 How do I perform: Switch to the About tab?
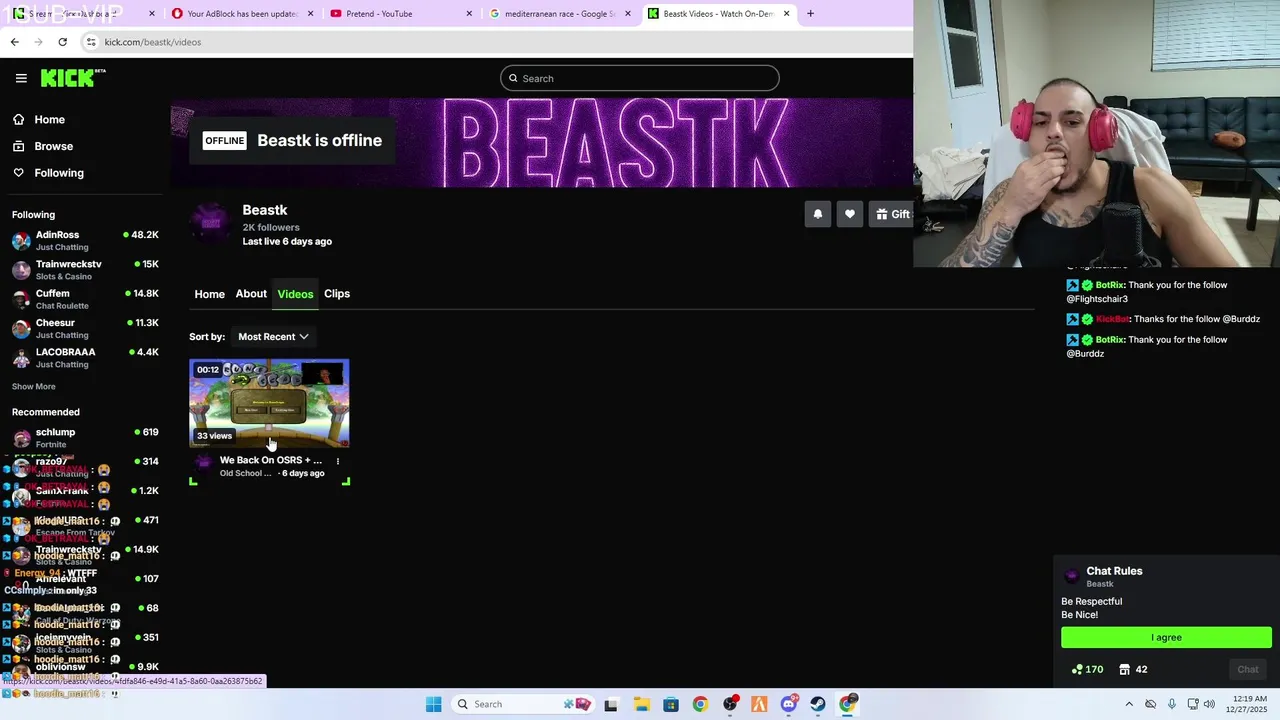pyautogui.click(x=251, y=294)
